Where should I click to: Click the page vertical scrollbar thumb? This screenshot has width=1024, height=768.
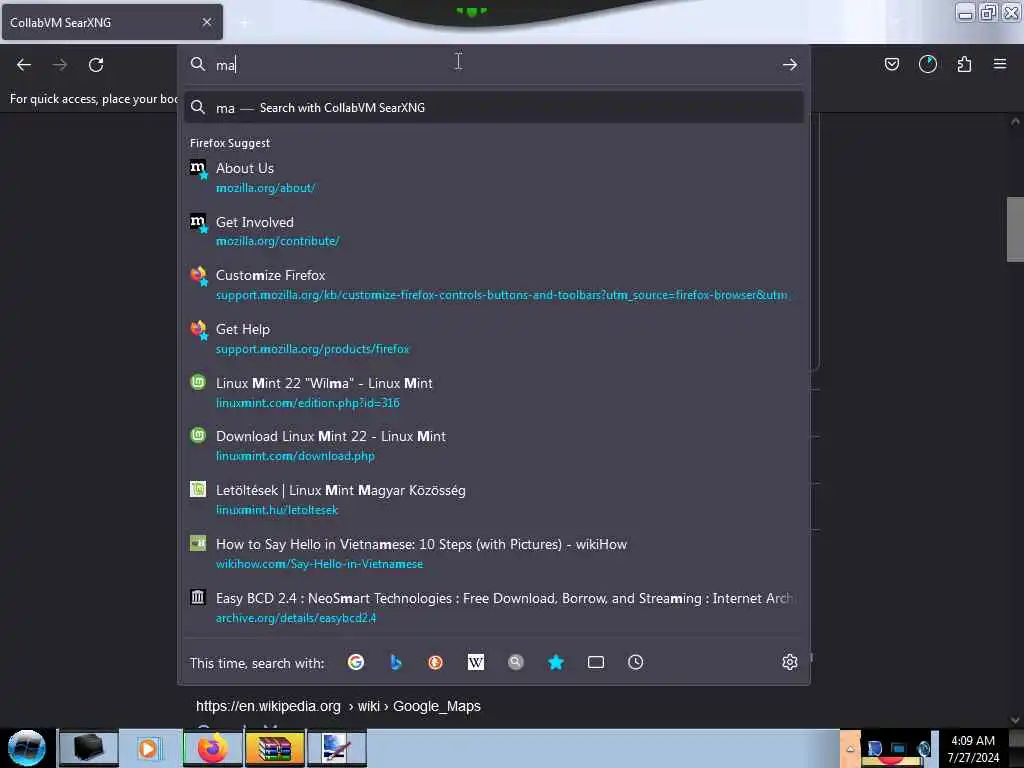tap(1015, 229)
